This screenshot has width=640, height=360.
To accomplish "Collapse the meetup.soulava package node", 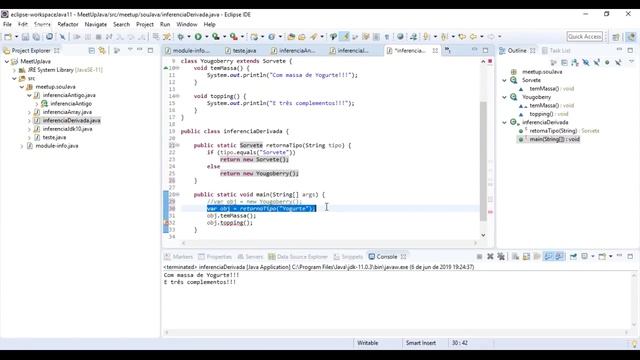I will click(22, 87).
